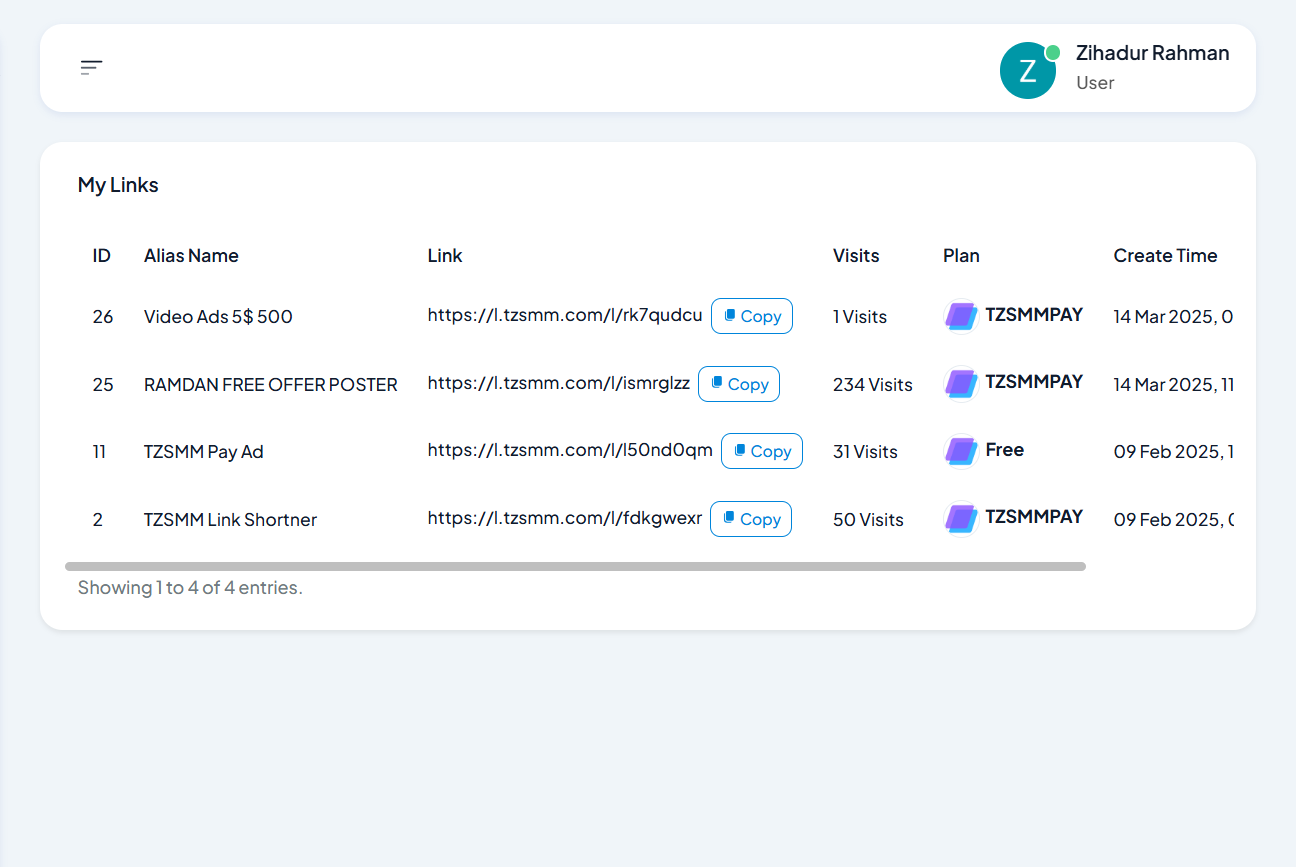Open the sidebar hamburger menu icon
The height and width of the screenshot is (867, 1296).
(91, 67)
